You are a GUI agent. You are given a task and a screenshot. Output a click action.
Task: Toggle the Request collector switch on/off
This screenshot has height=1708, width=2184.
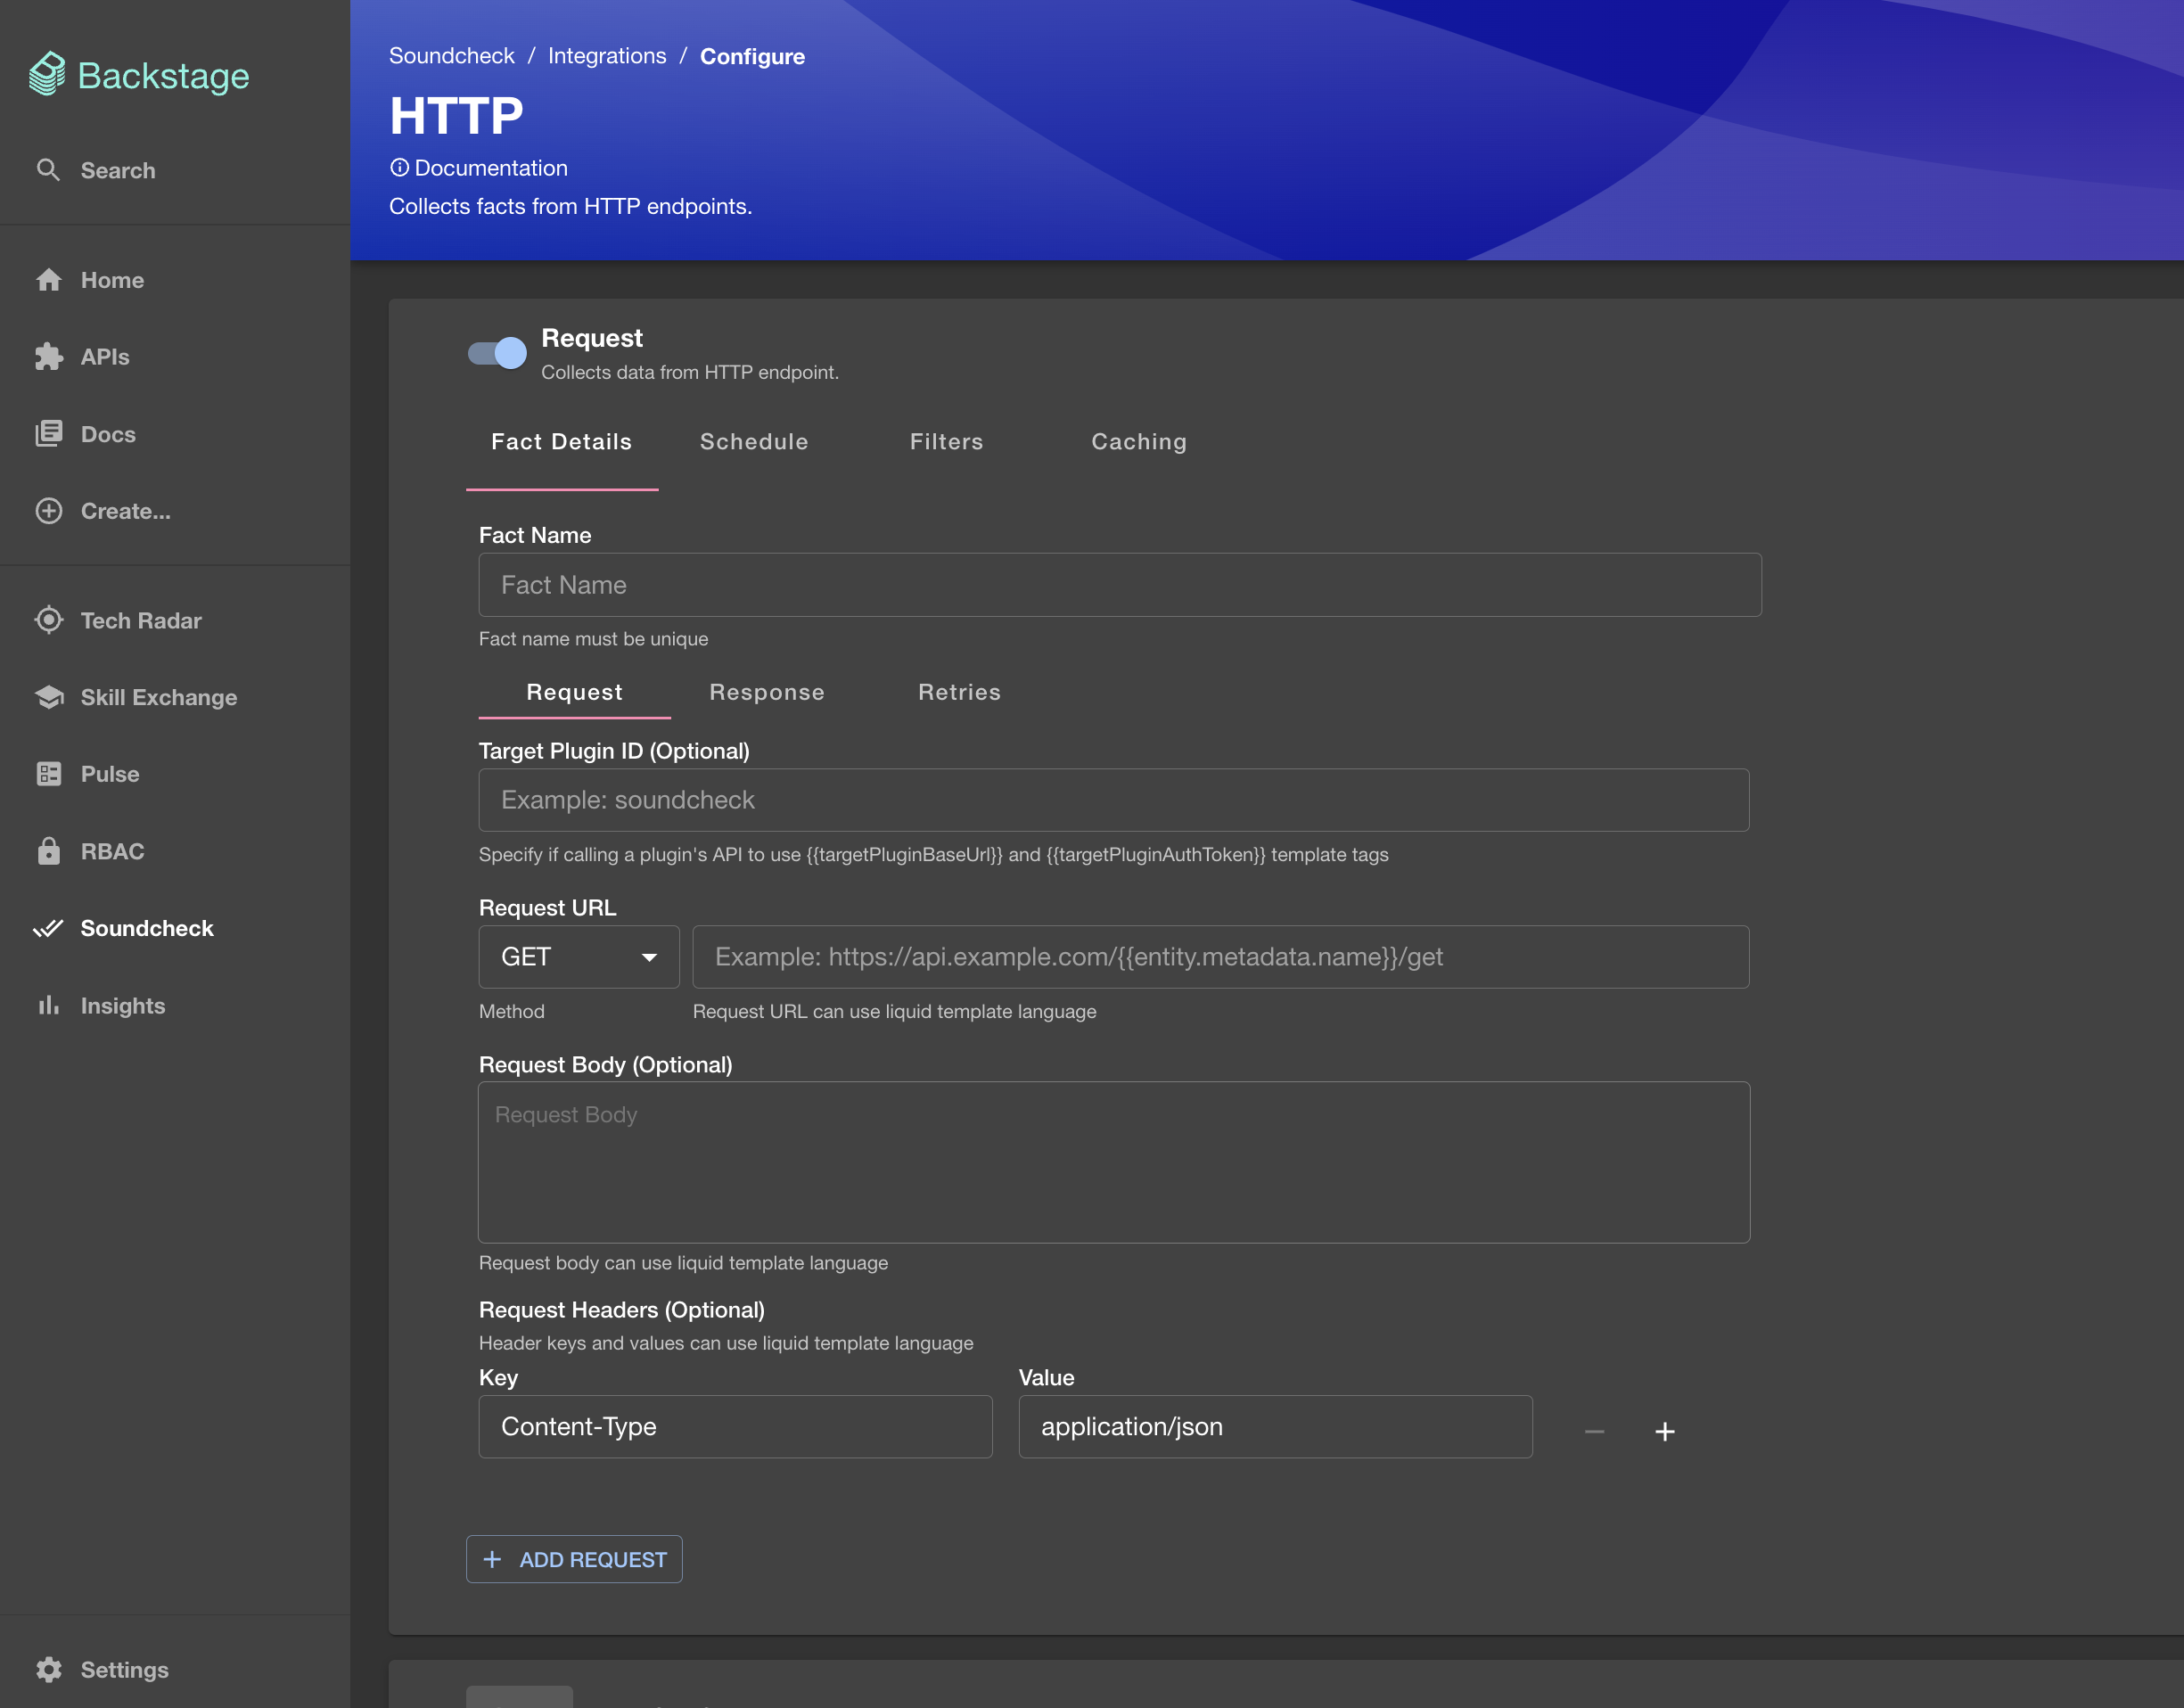498,353
